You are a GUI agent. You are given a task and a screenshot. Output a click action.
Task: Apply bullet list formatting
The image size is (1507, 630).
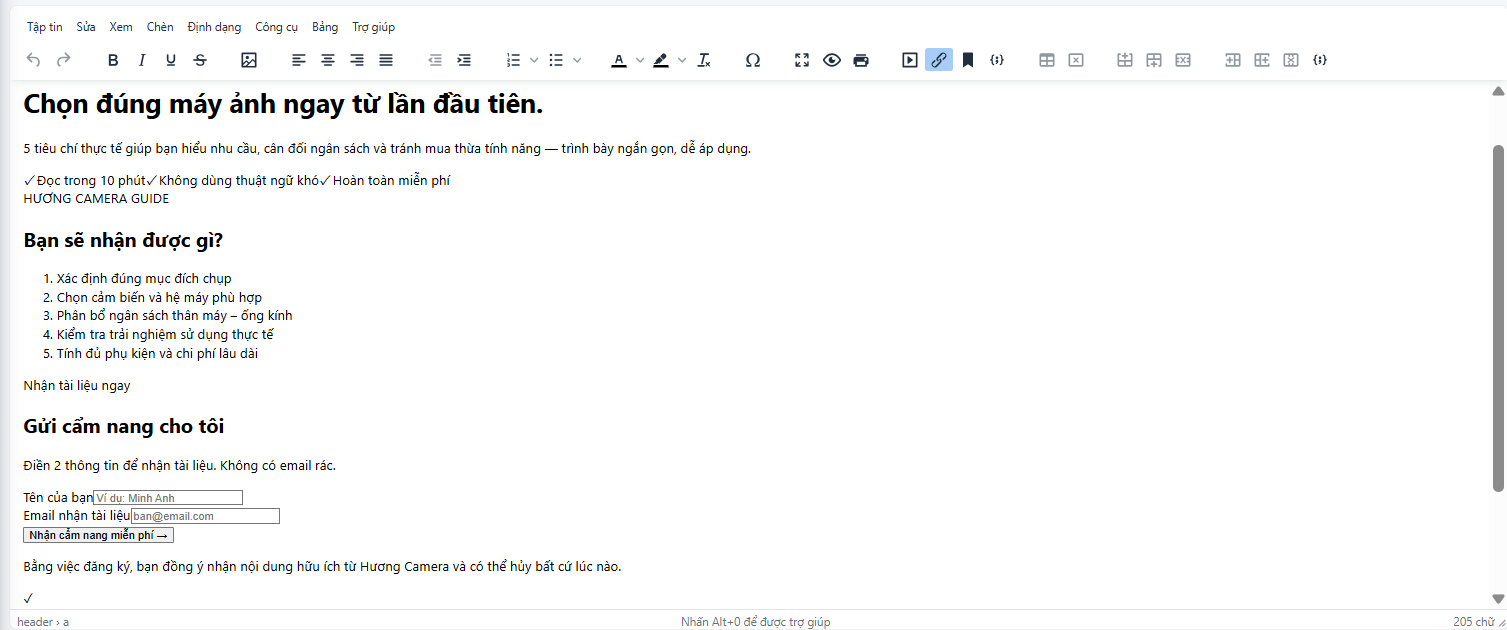[557, 60]
